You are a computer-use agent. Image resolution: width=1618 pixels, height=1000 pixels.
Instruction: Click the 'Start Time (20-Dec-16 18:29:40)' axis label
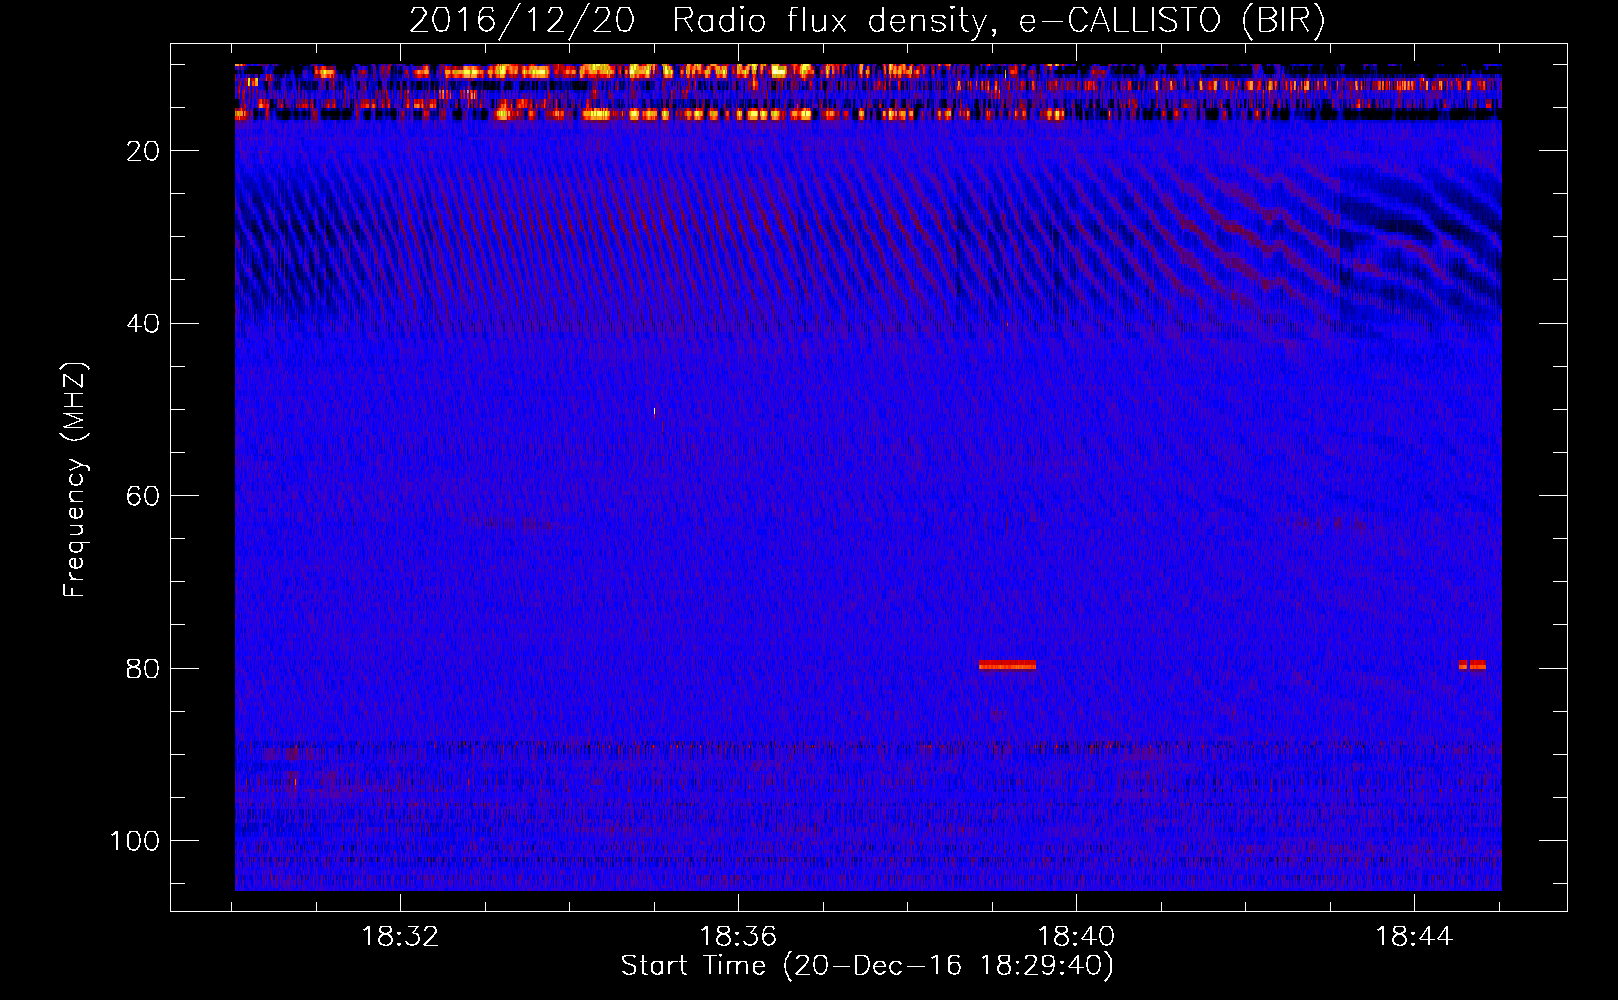[867, 966]
